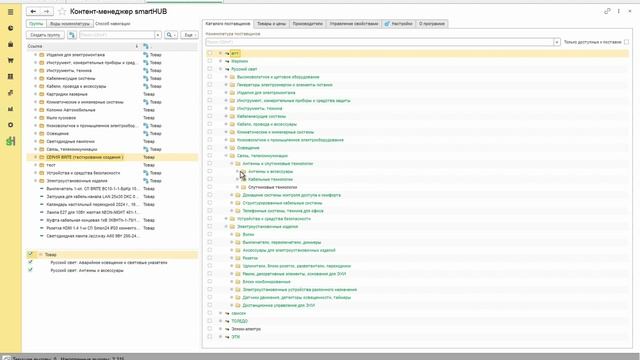The height and width of the screenshot is (360, 640).
Task: Click the grid sidebar icon
Action: click(11, 76)
